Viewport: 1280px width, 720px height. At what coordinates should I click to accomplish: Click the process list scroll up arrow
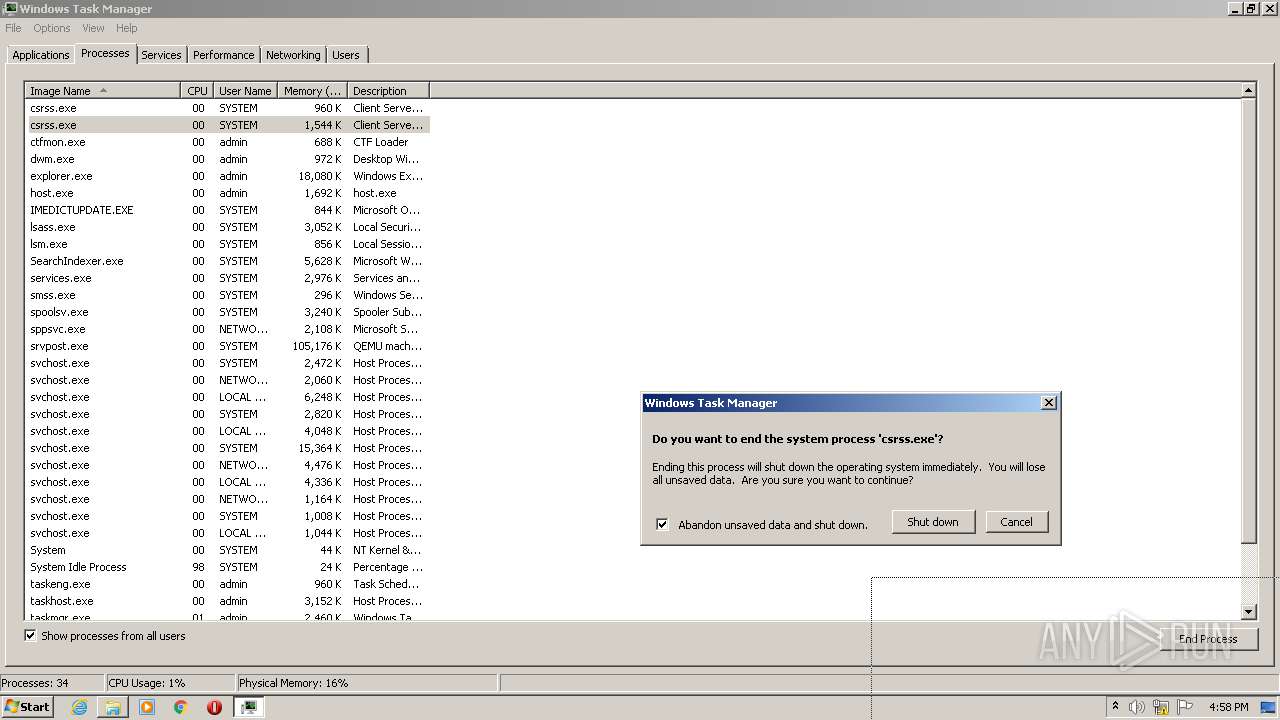tap(1248, 91)
